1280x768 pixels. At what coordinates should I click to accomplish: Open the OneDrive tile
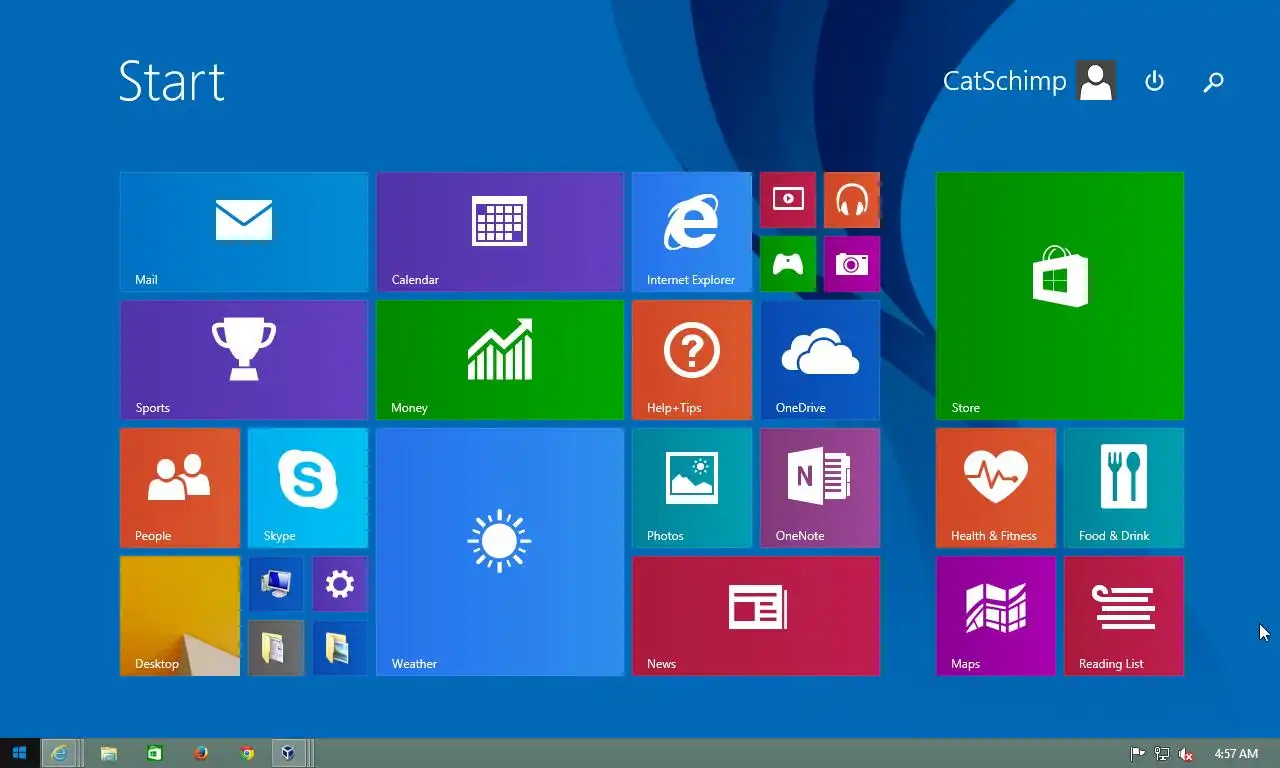(x=820, y=360)
